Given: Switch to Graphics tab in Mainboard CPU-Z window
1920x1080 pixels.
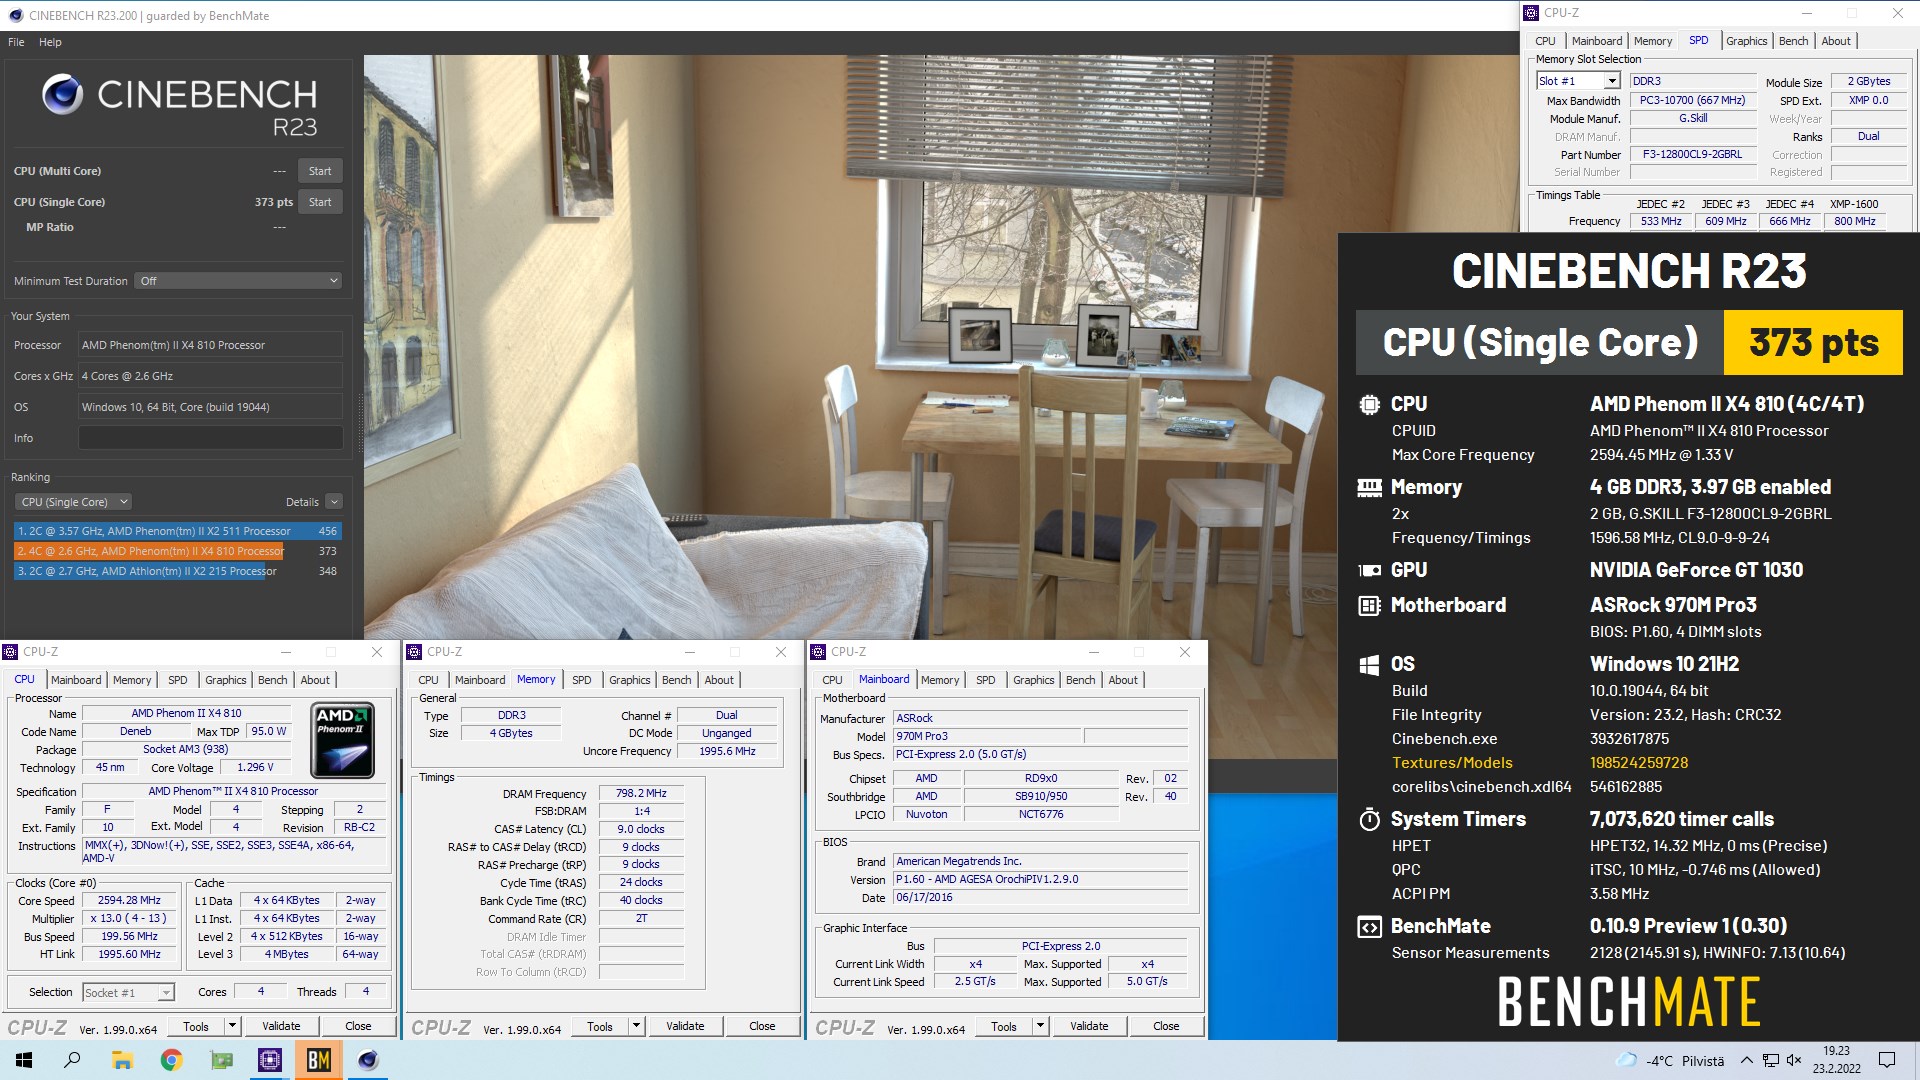Looking at the screenshot, I should 1033,680.
